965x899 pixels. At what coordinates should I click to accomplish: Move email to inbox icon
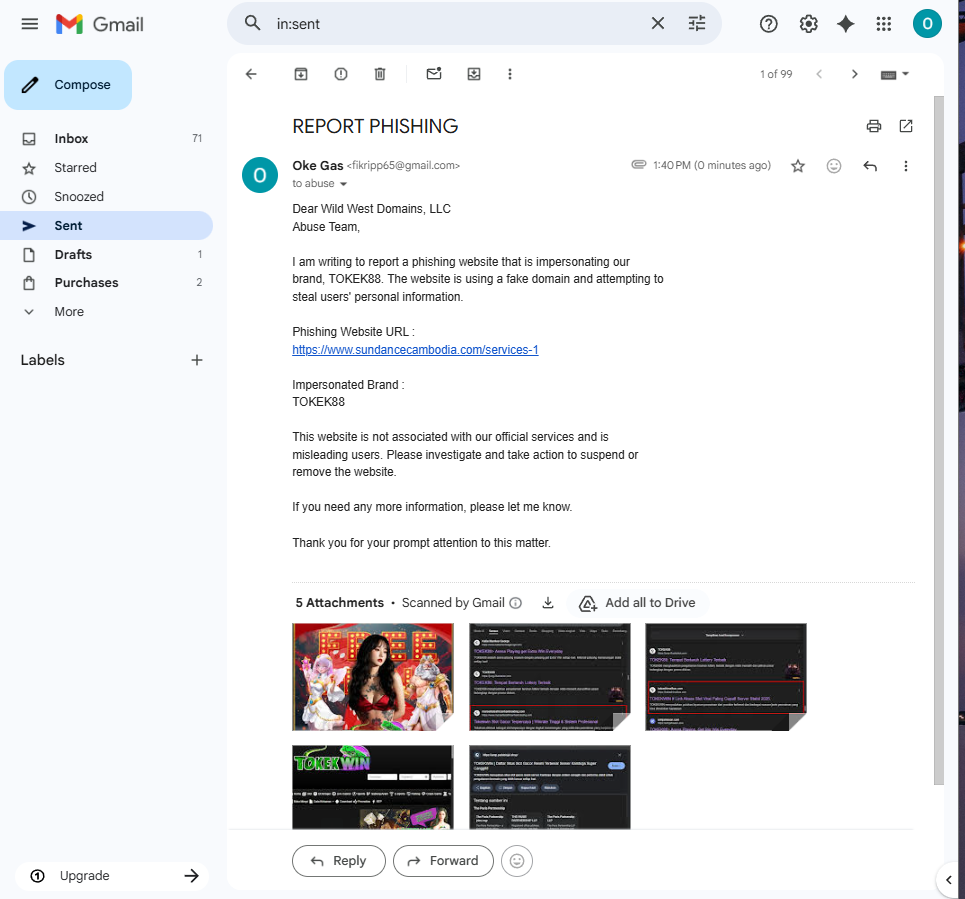click(x=473, y=74)
